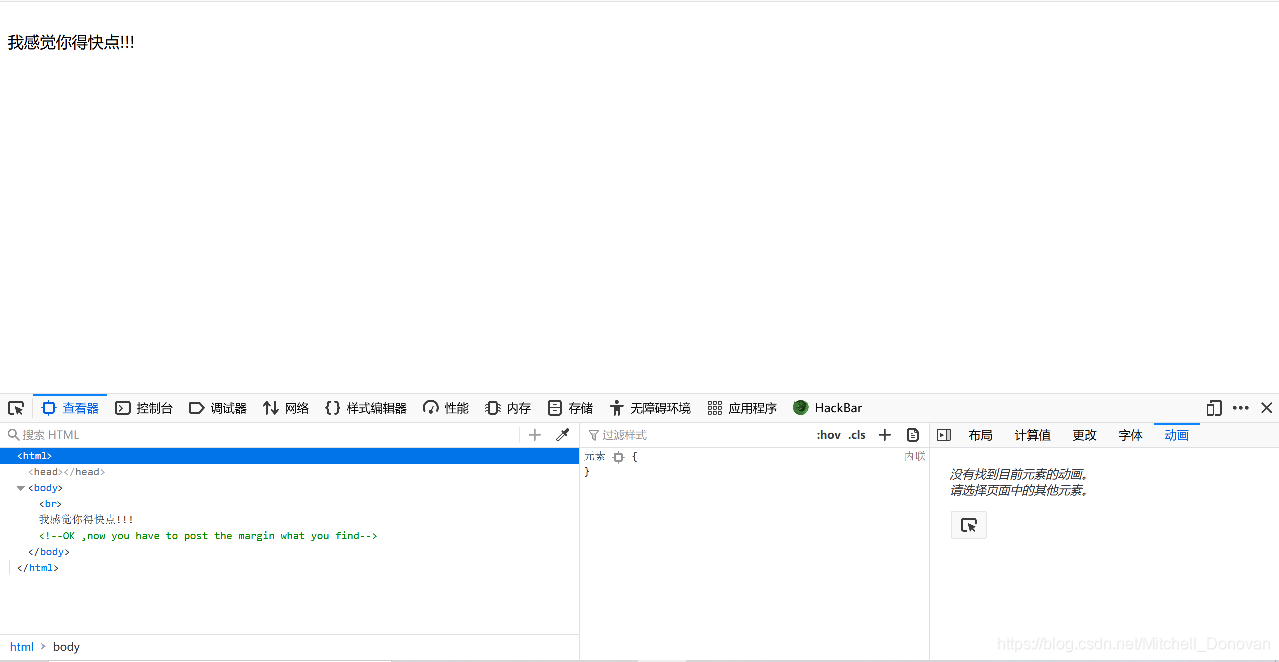
Task: Toggle the :hov pseudo-class panel
Action: (x=828, y=435)
